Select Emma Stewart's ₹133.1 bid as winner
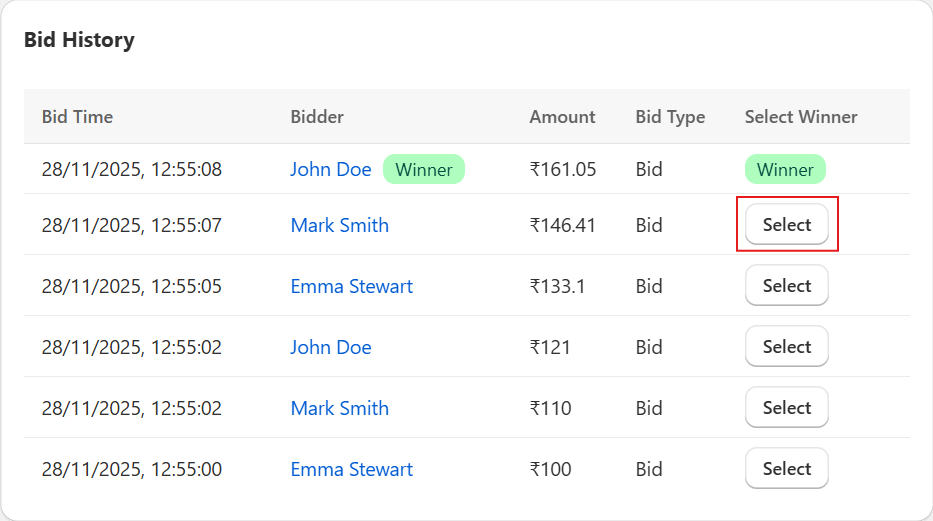This screenshot has height=521, width=933. (x=786, y=286)
